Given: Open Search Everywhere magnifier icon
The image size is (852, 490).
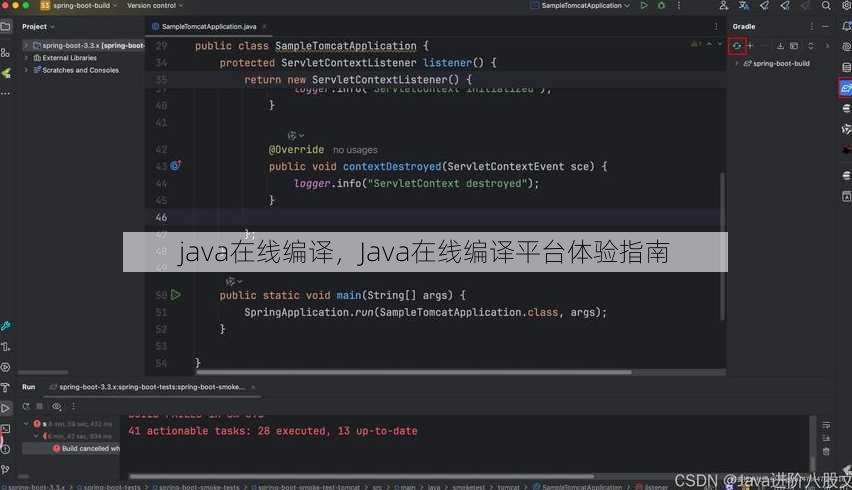Looking at the screenshot, I should click(x=826, y=5).
